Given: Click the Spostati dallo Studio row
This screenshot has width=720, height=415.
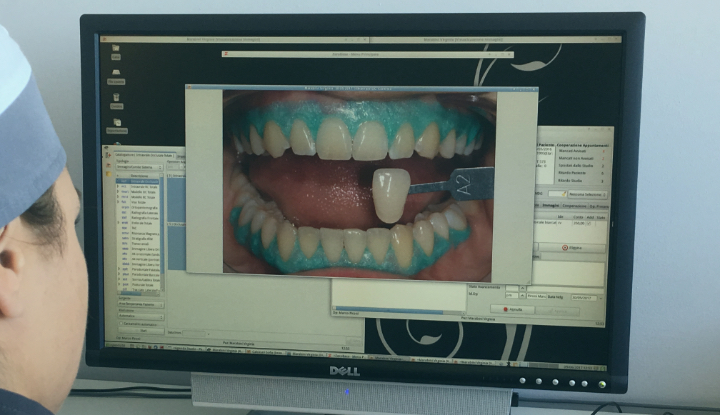Looking at the screenshot, I should click(582, 166).
